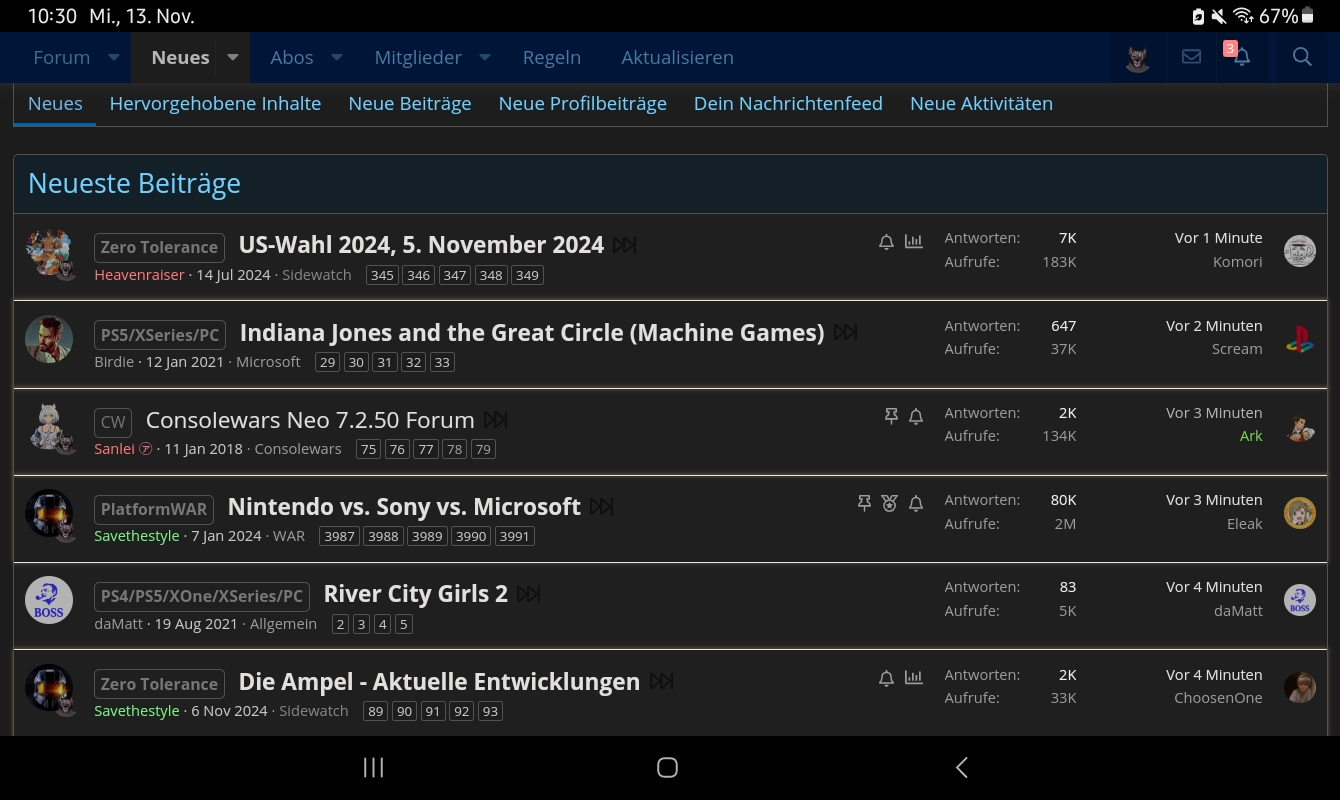Screen dimensions: 1340x800
Task: Jump to unread in Consolewars Neo thread
Action: coord(495,420)
